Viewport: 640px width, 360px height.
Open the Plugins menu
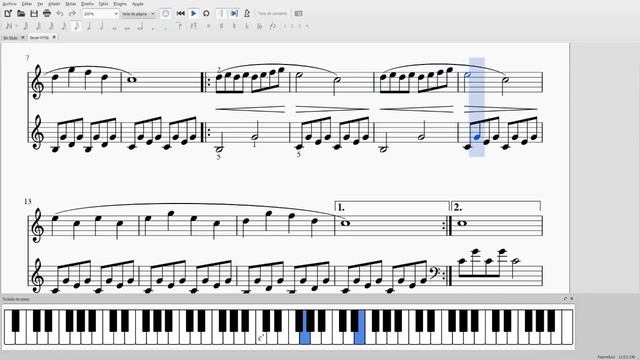[x=120, y=4]
